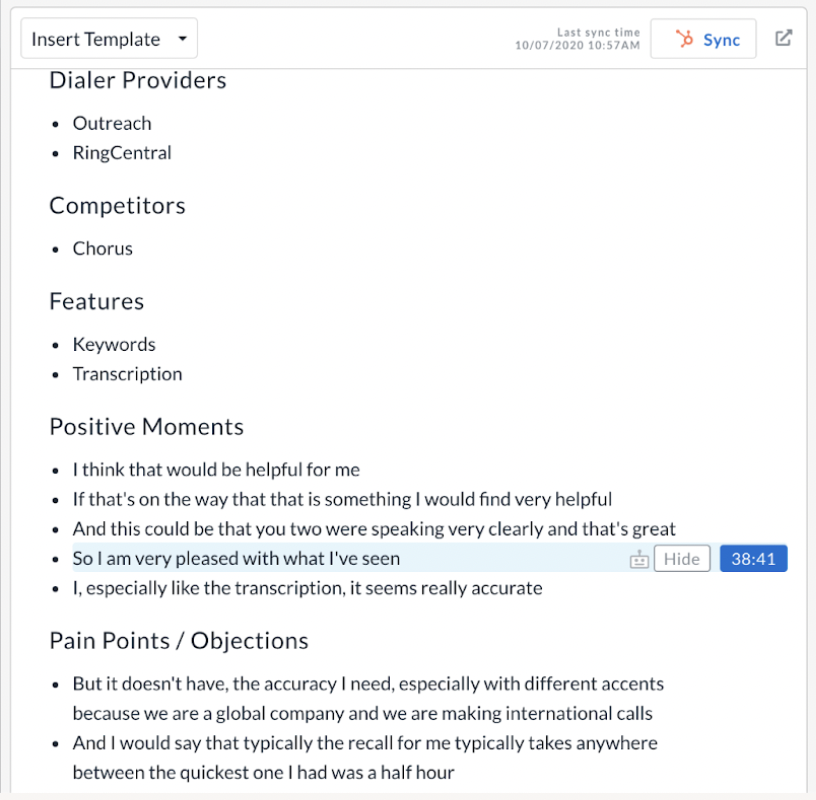Click 'So I am very pleased' line

pos(236,558)
